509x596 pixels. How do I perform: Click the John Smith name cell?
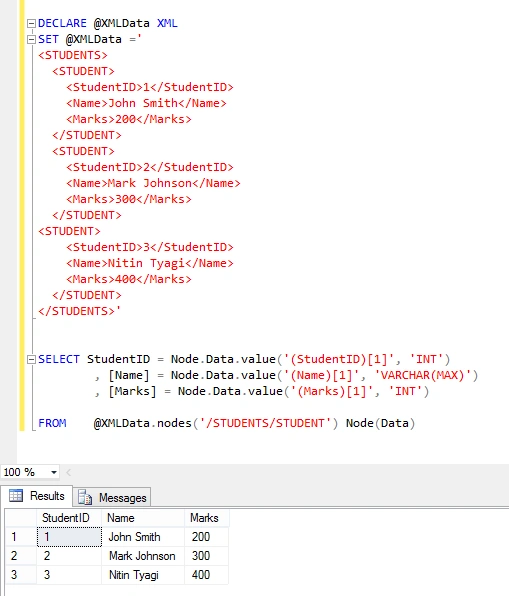(143, 537)
